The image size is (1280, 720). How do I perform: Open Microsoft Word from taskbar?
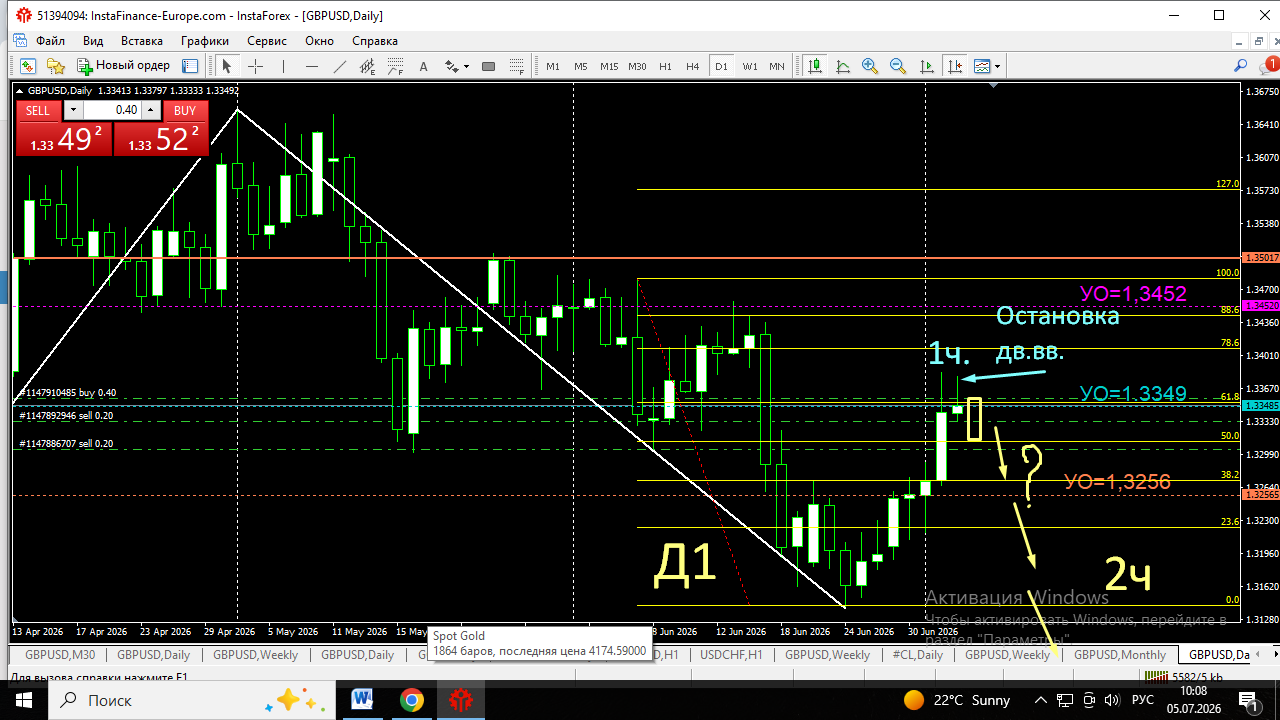pos(362,700)
